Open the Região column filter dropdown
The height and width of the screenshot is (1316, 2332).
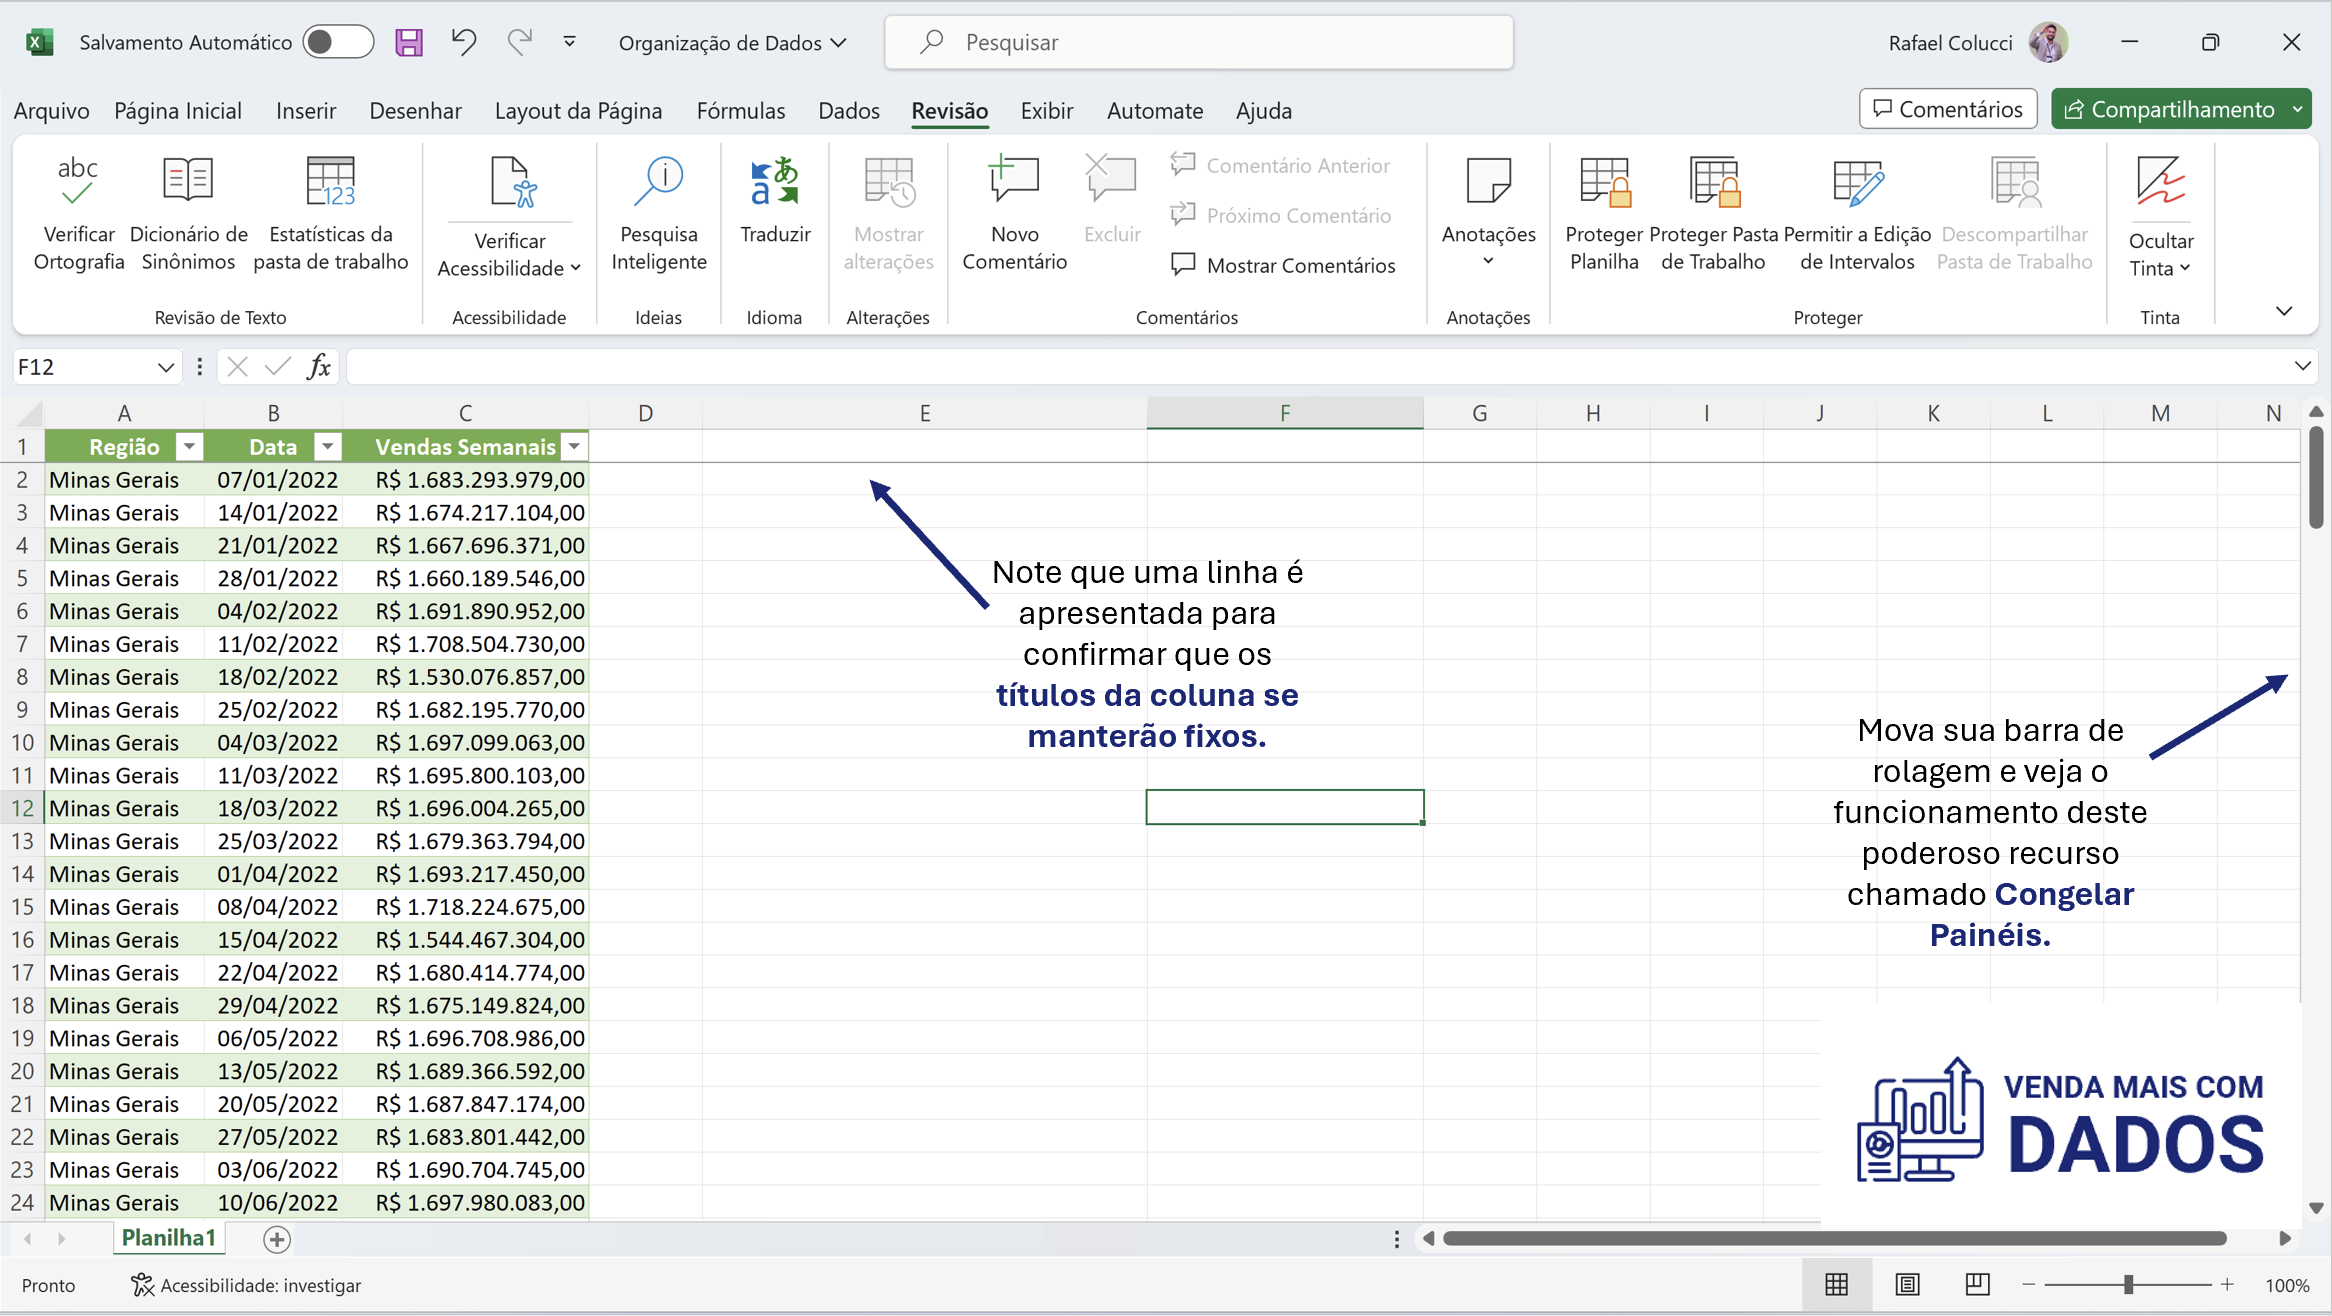click(x=188, y=446)
